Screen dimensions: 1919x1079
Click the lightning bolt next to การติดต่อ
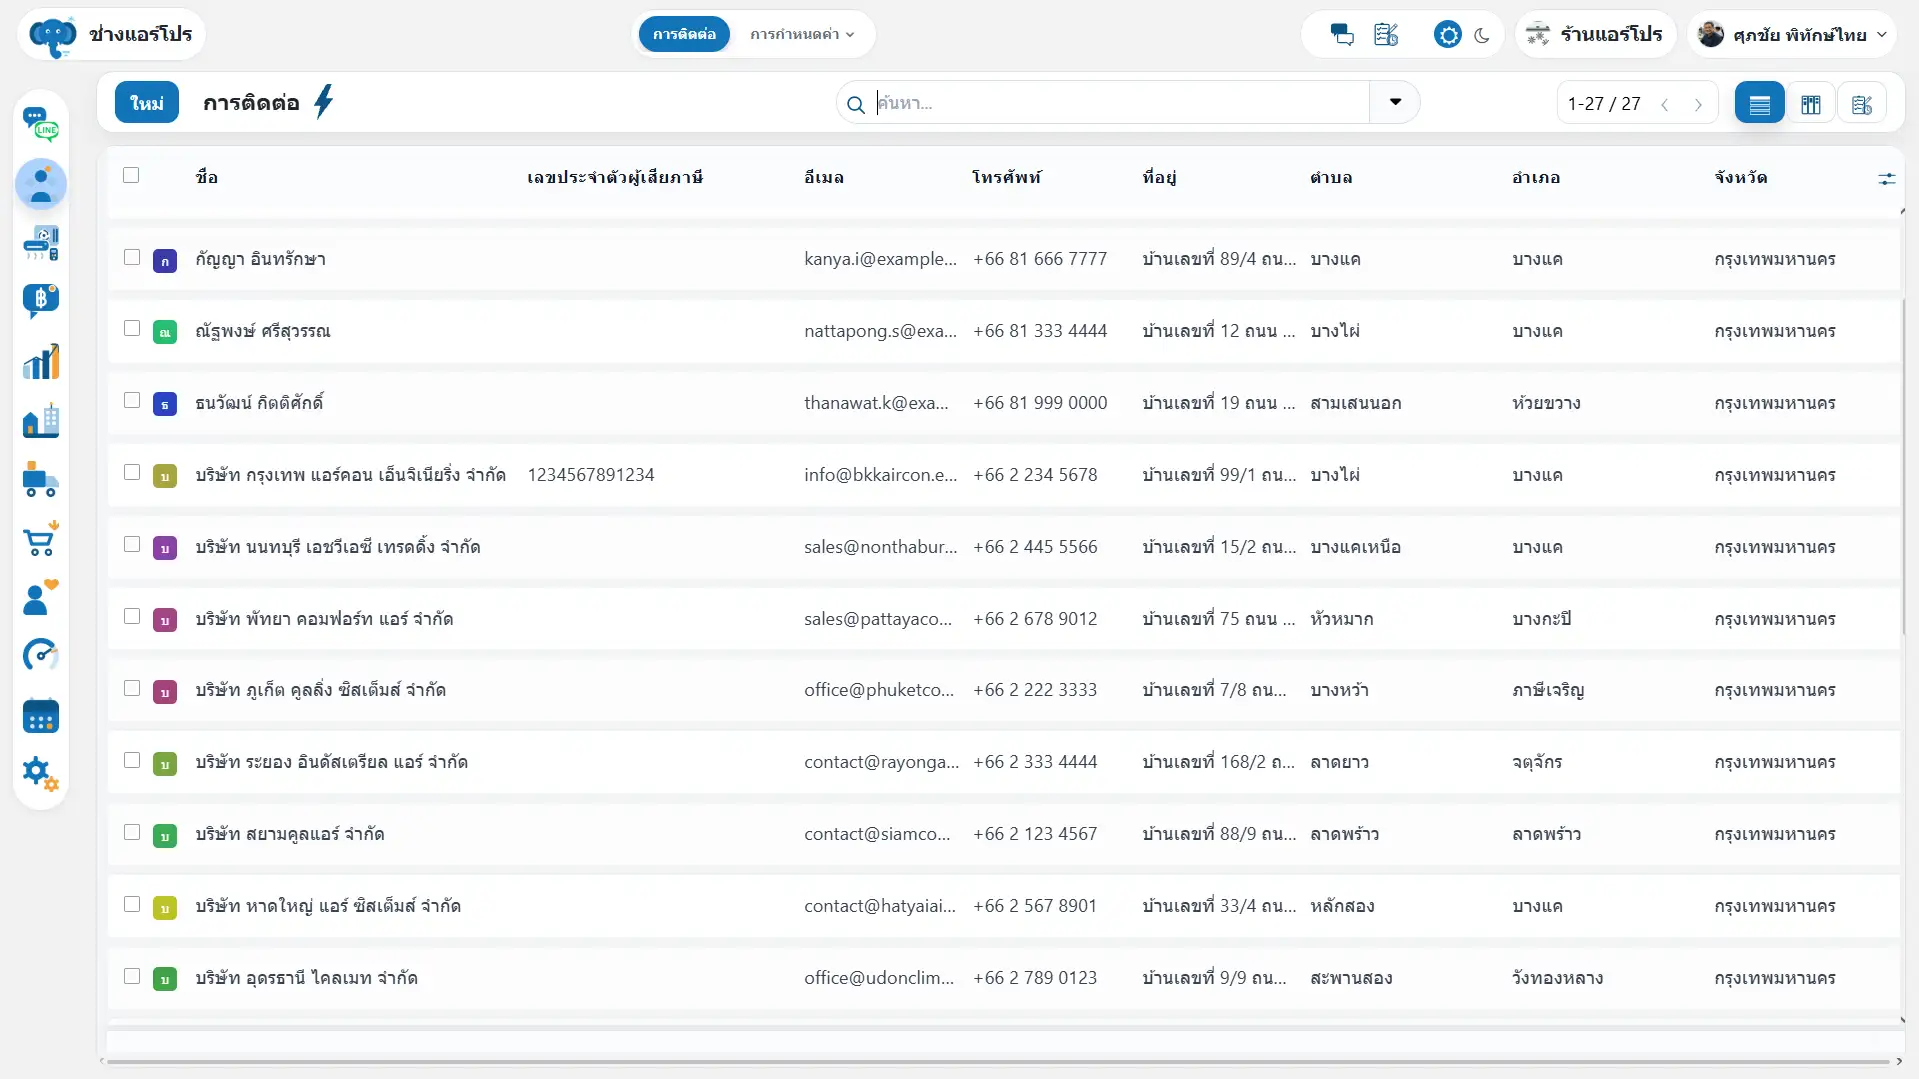[323, 102]
